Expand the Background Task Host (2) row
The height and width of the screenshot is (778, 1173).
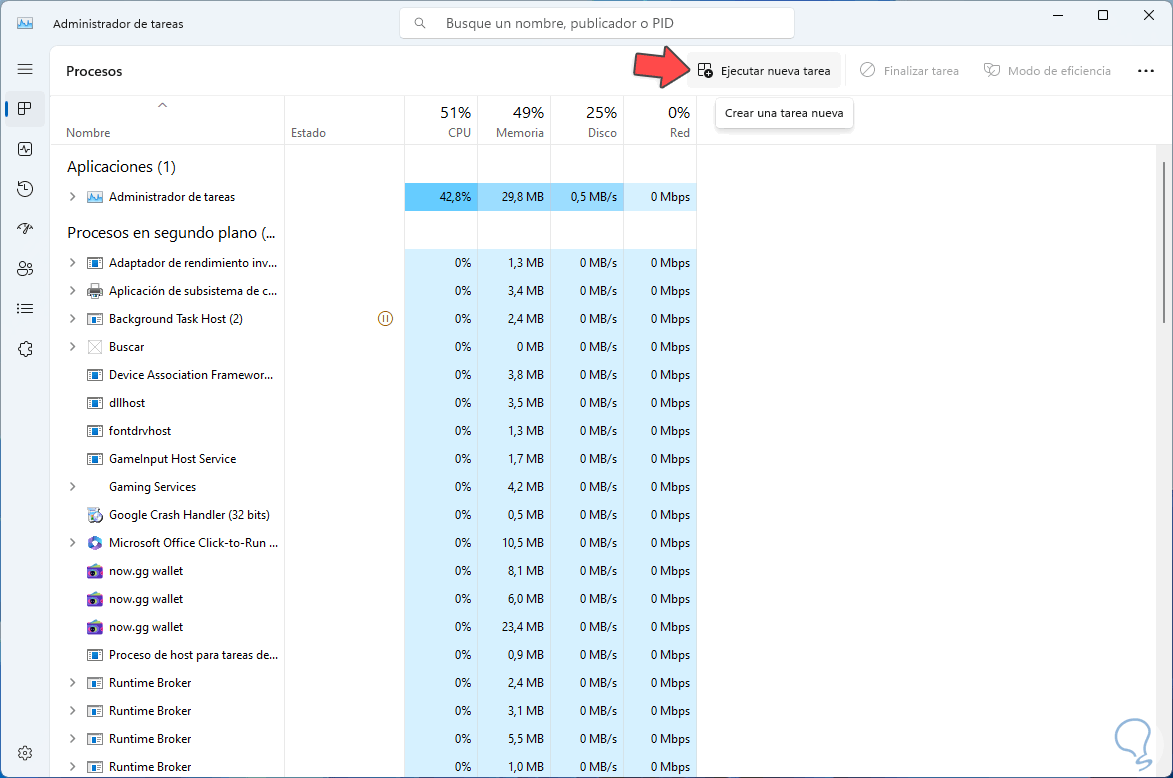73,319
